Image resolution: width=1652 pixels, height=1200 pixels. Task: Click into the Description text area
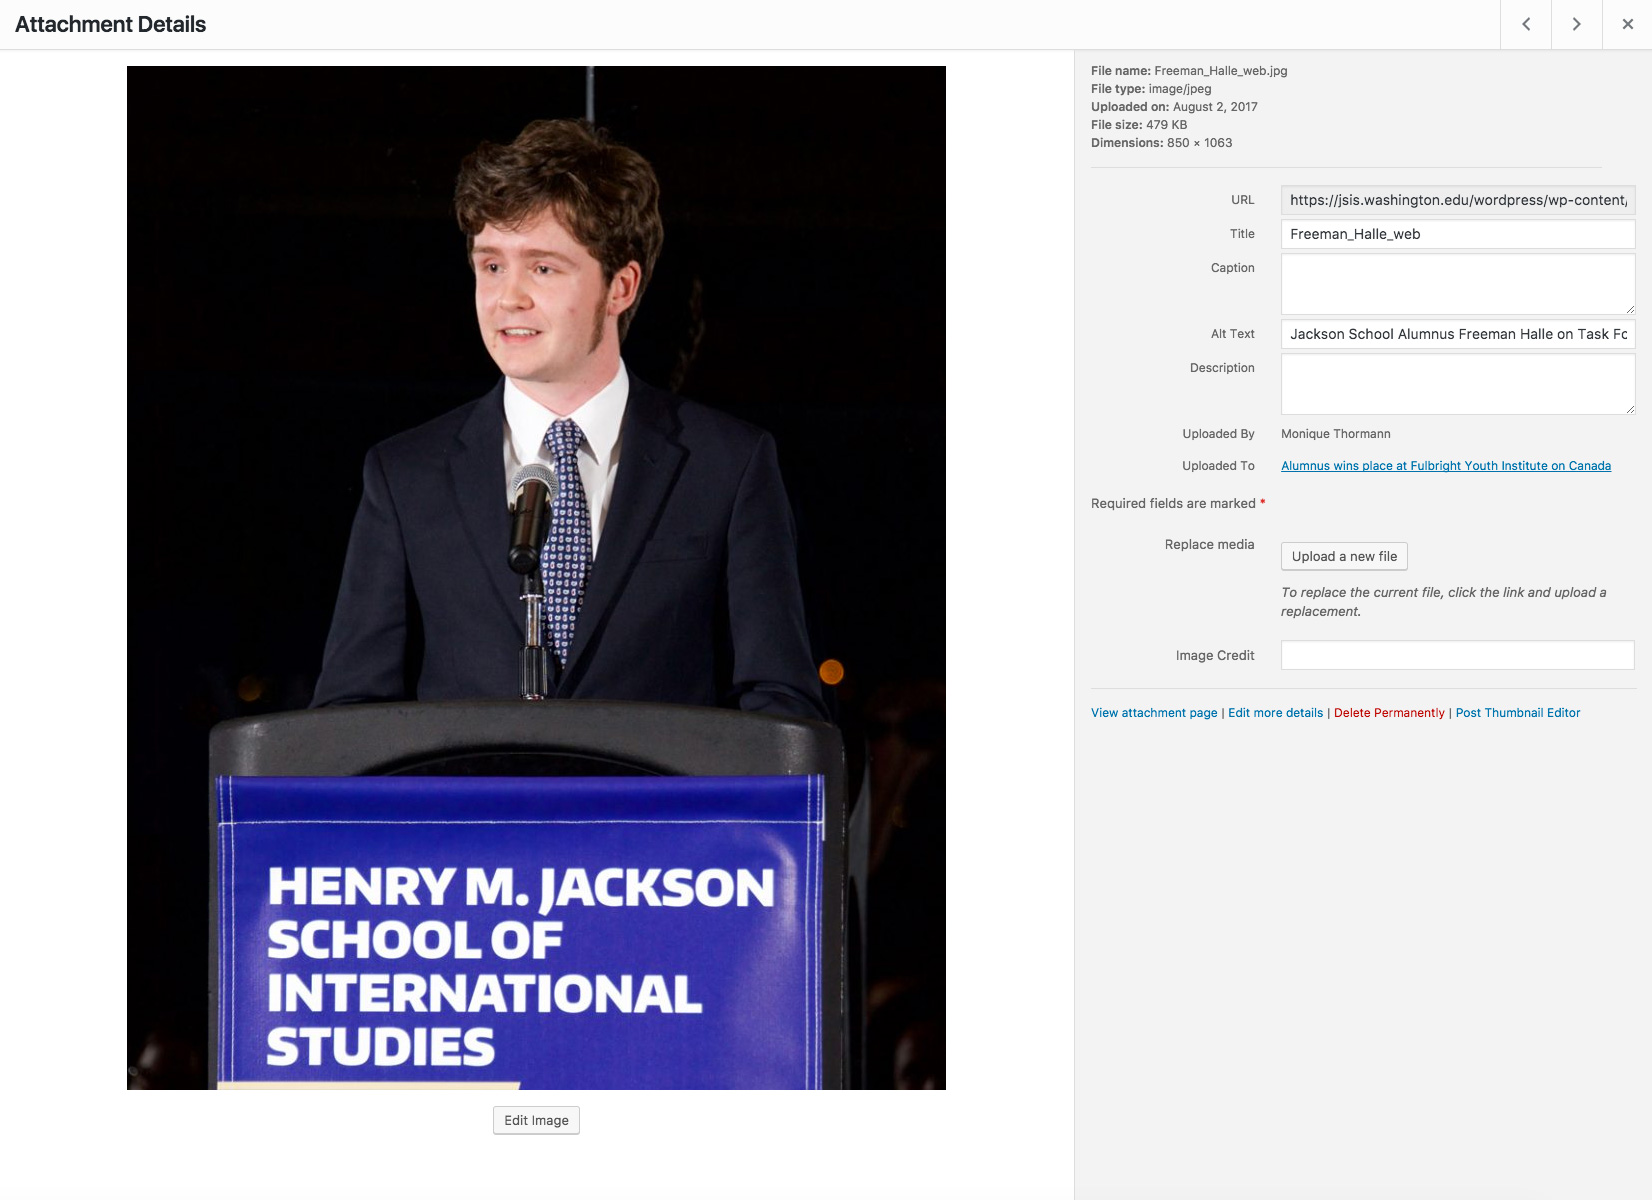click(1458, 384)
